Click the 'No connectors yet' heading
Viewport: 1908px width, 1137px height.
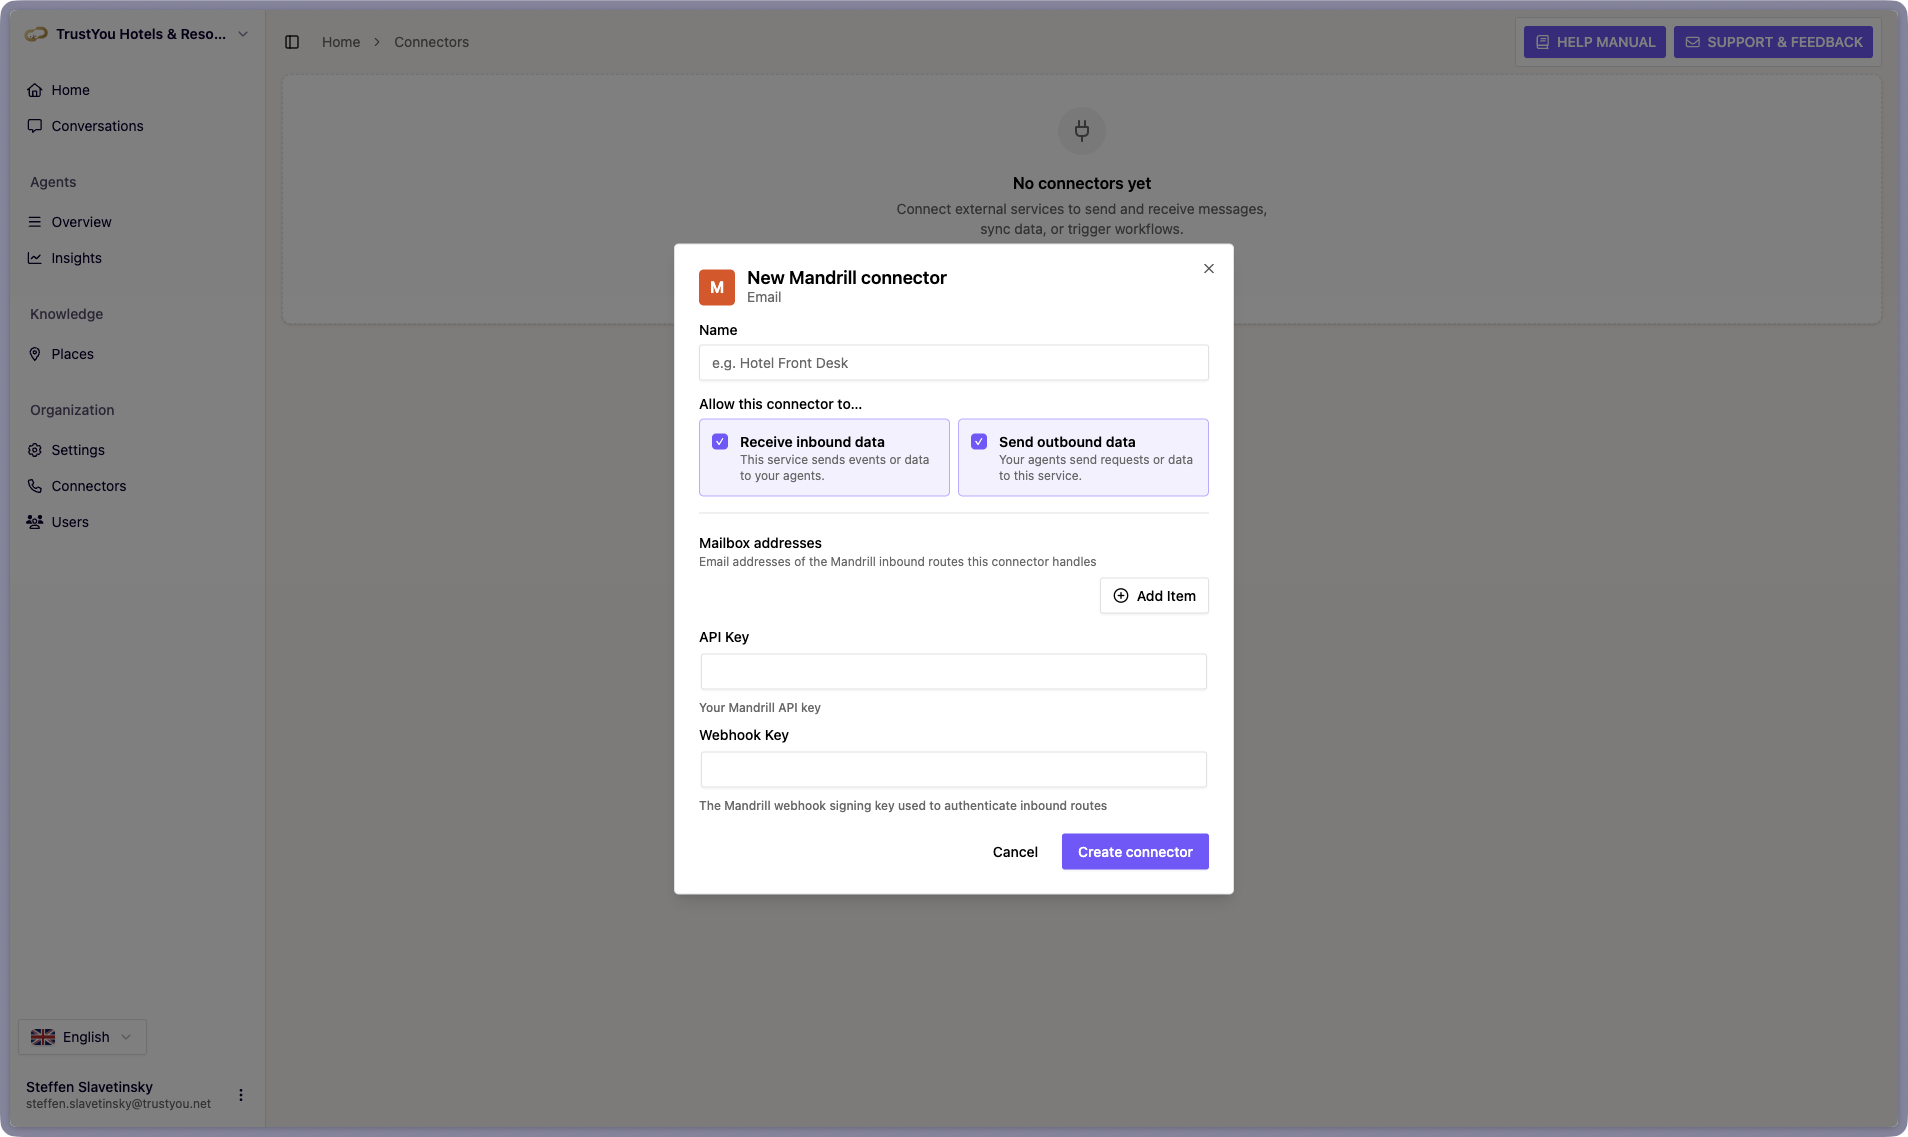point(1082,183)
